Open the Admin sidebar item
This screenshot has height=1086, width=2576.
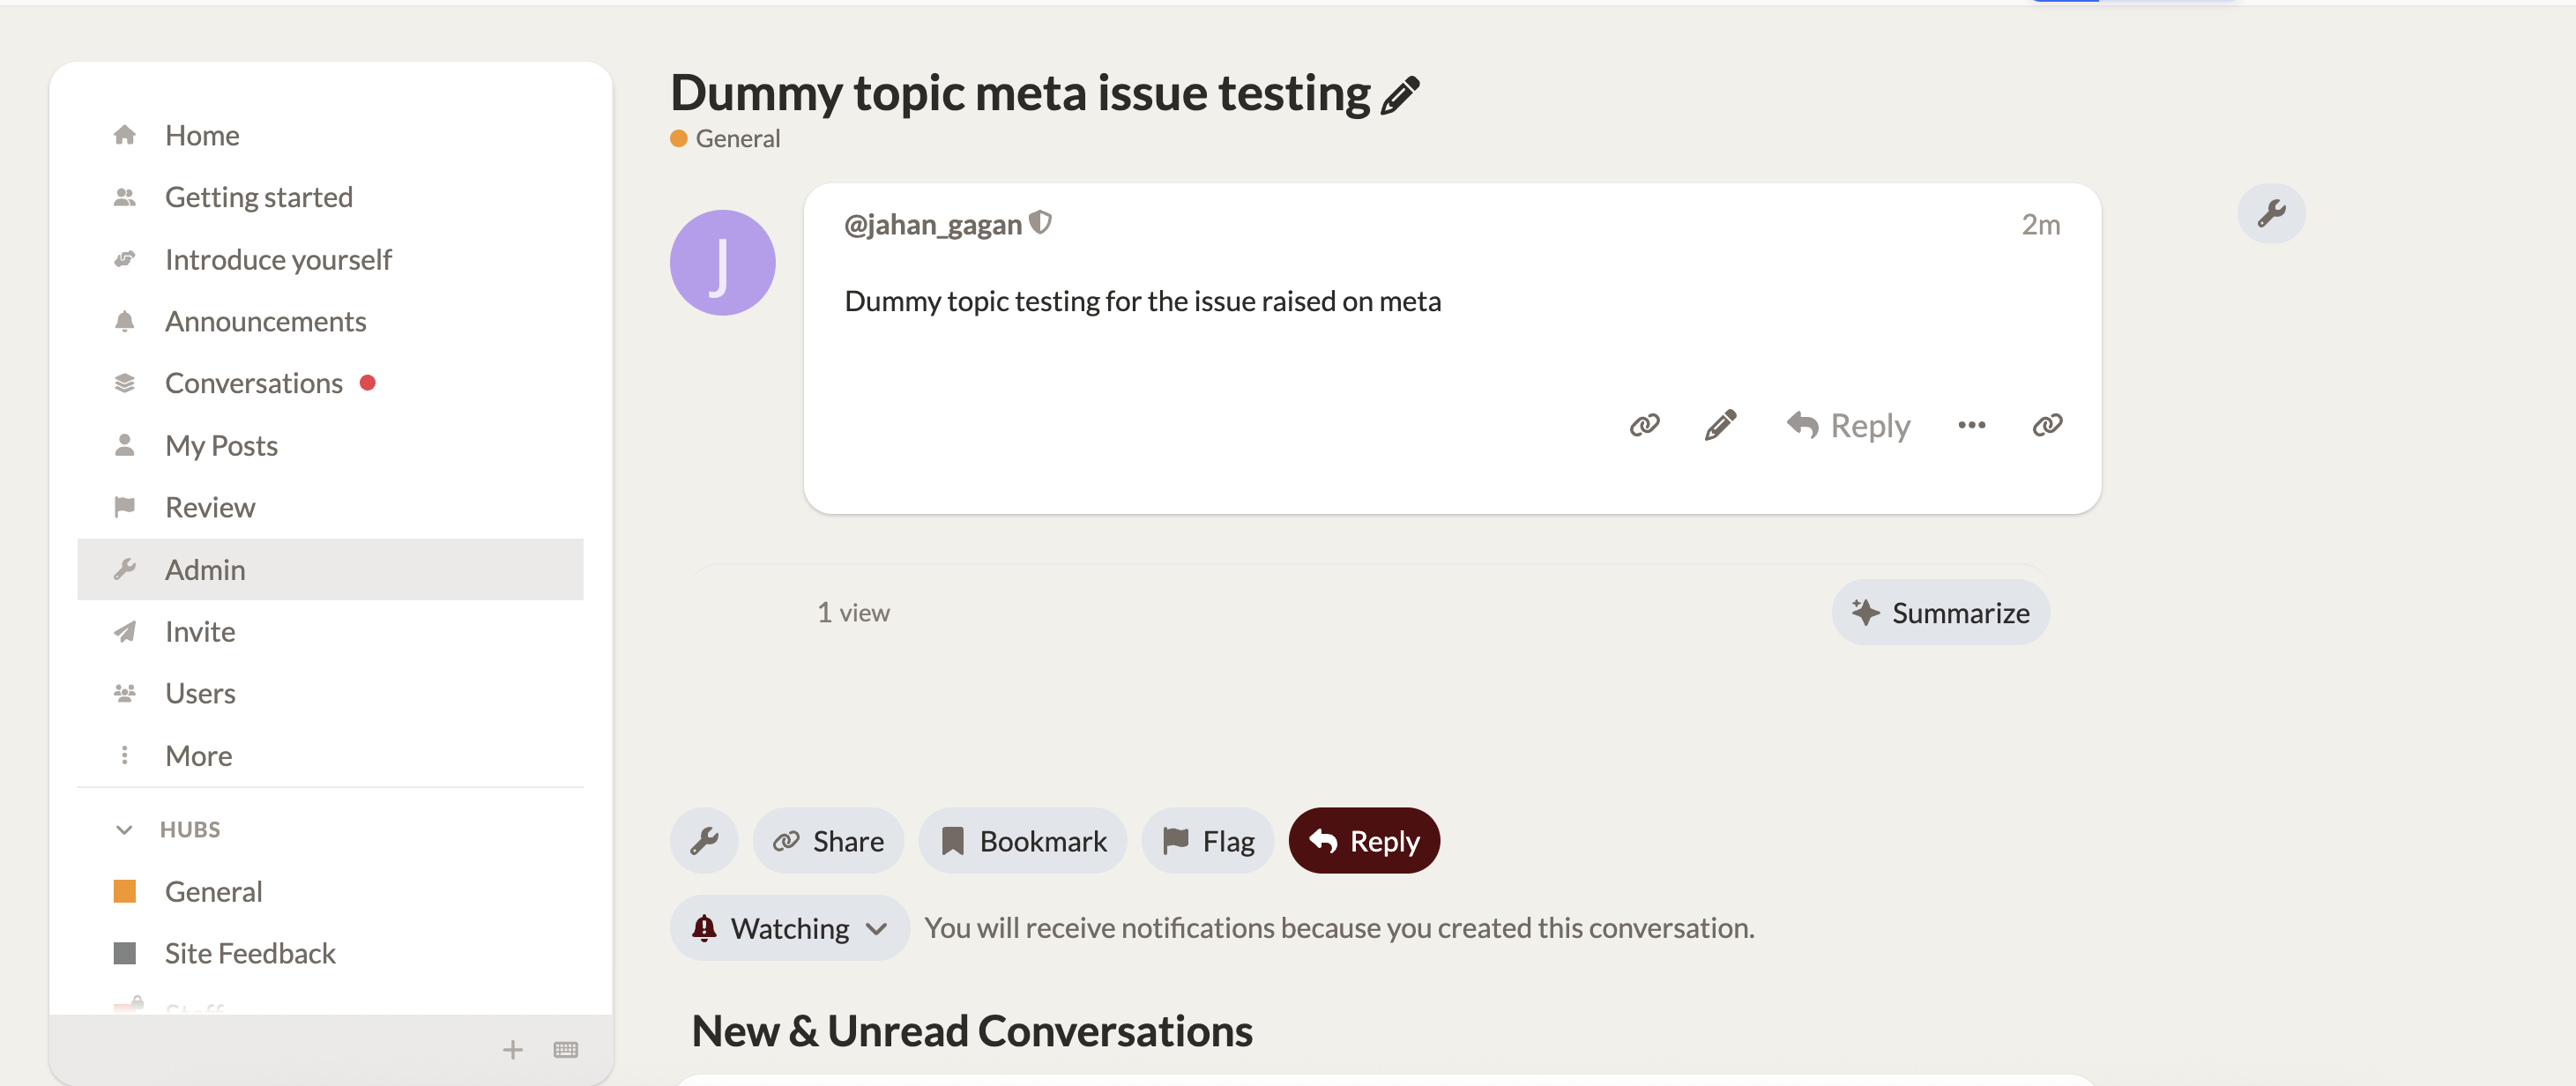[x=205, y=569]
